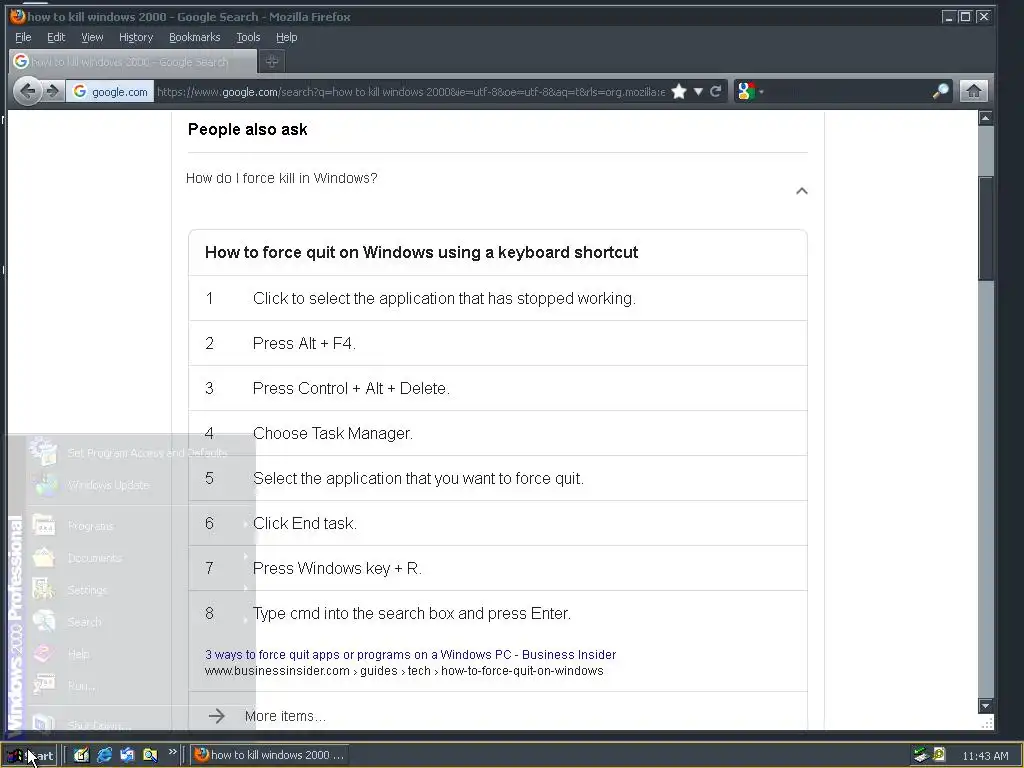
Task: Click 'Click End task.' step text
Action: click(x=304, y=524)
